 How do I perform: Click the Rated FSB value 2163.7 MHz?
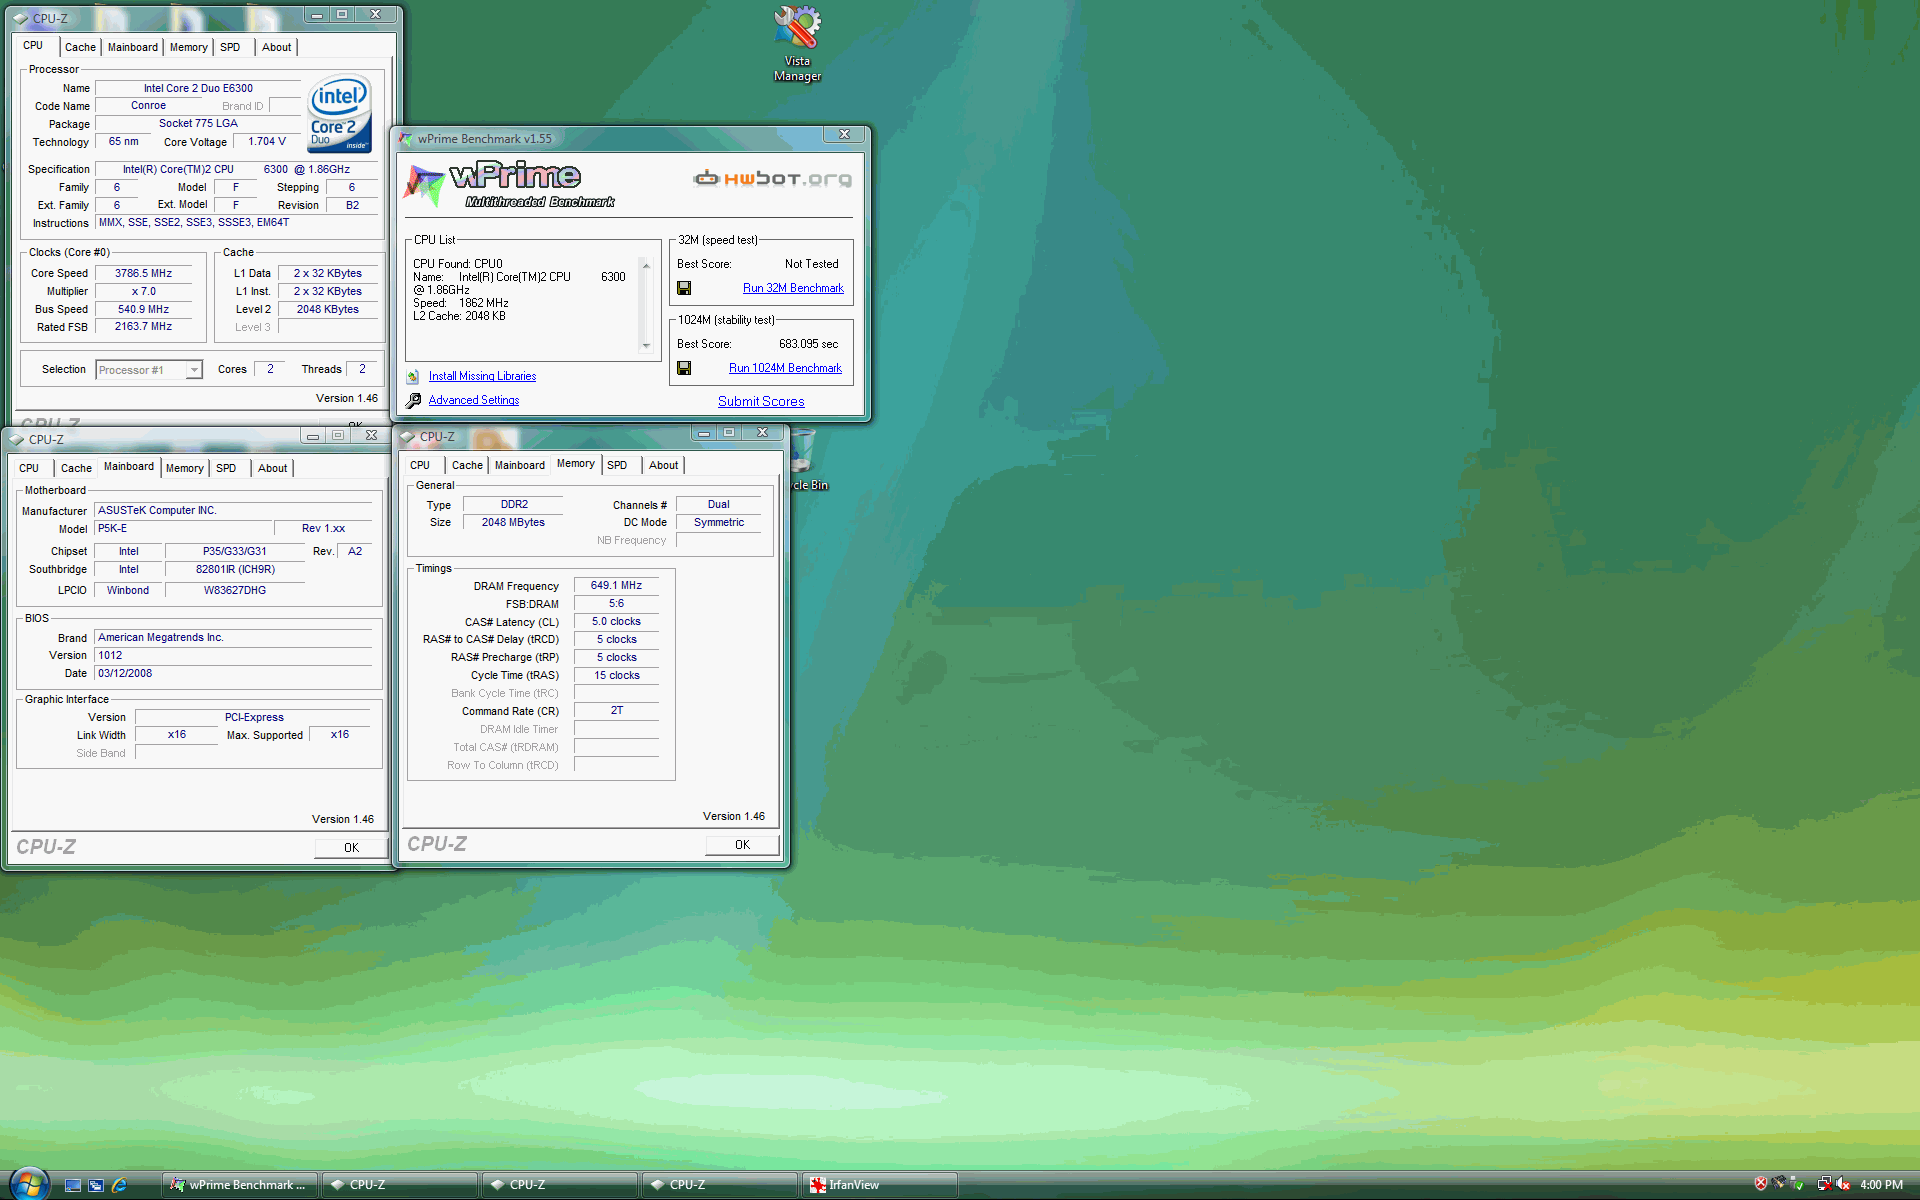point(143,327)
